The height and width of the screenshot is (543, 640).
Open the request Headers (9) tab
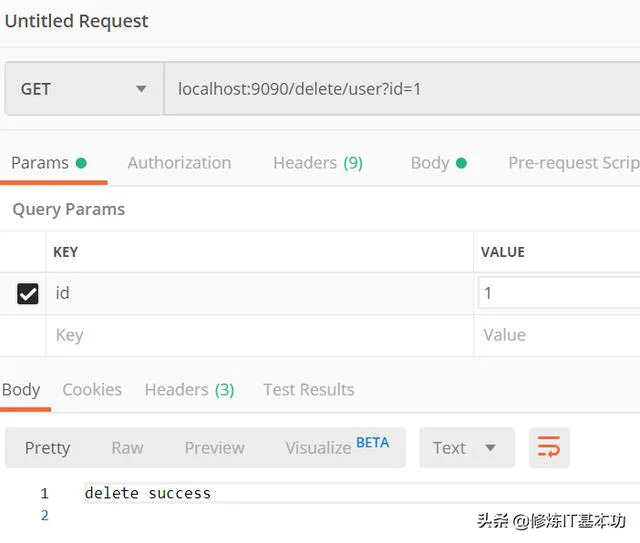pyautogui.click(x=318, y=163)
